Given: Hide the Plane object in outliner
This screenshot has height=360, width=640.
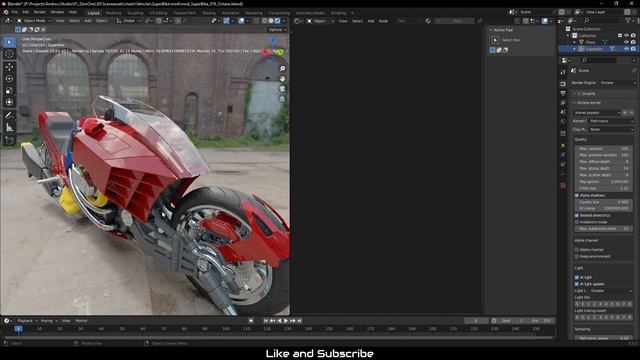Looking at the screenshot, I should coord(627,42).
